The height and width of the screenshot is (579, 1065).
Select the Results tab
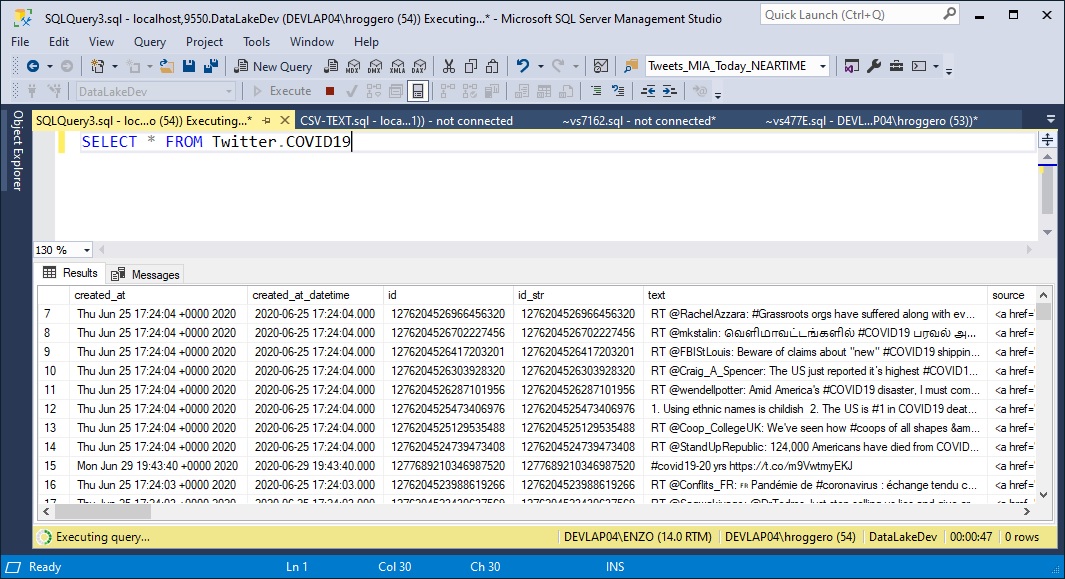tap(71, 273)
